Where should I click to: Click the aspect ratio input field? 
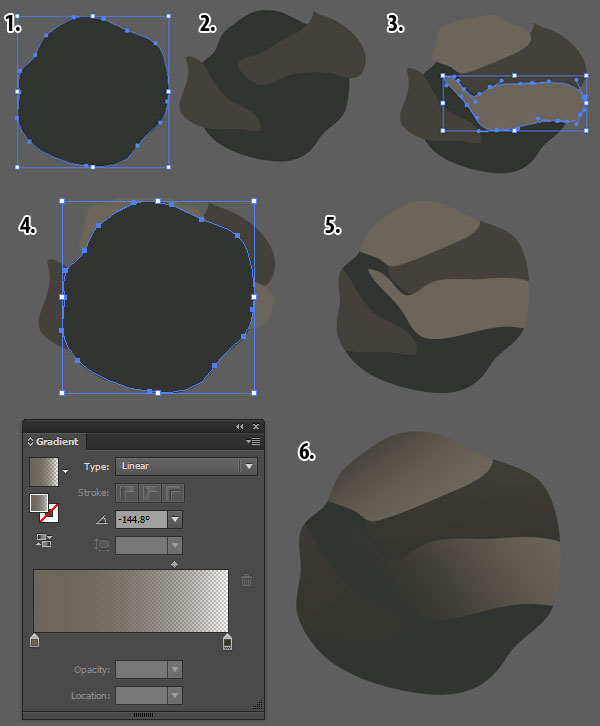pyautogui.click(x=141, y=545)
